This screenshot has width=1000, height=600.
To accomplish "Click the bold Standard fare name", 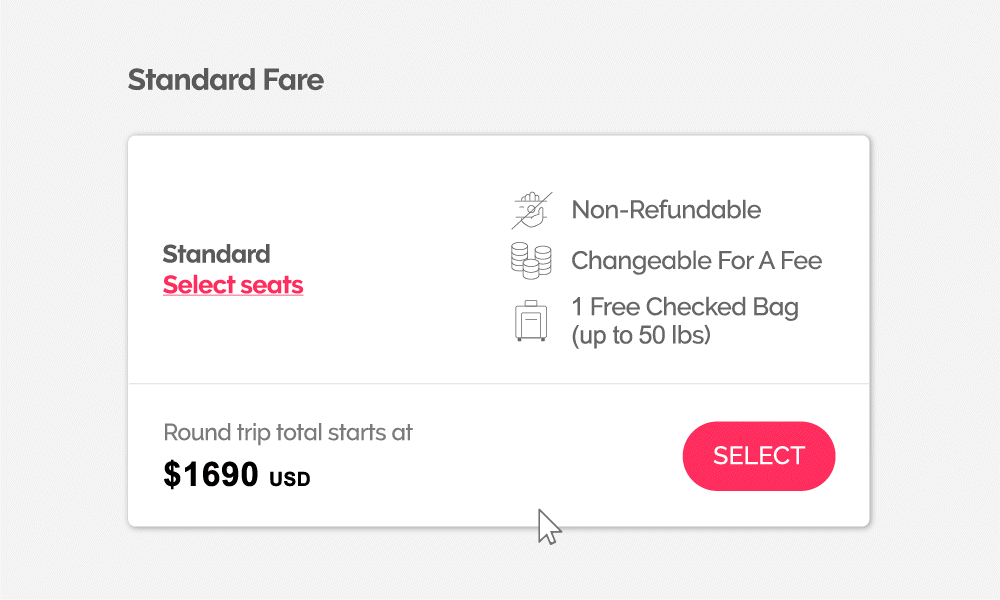I will coord(216,254).
